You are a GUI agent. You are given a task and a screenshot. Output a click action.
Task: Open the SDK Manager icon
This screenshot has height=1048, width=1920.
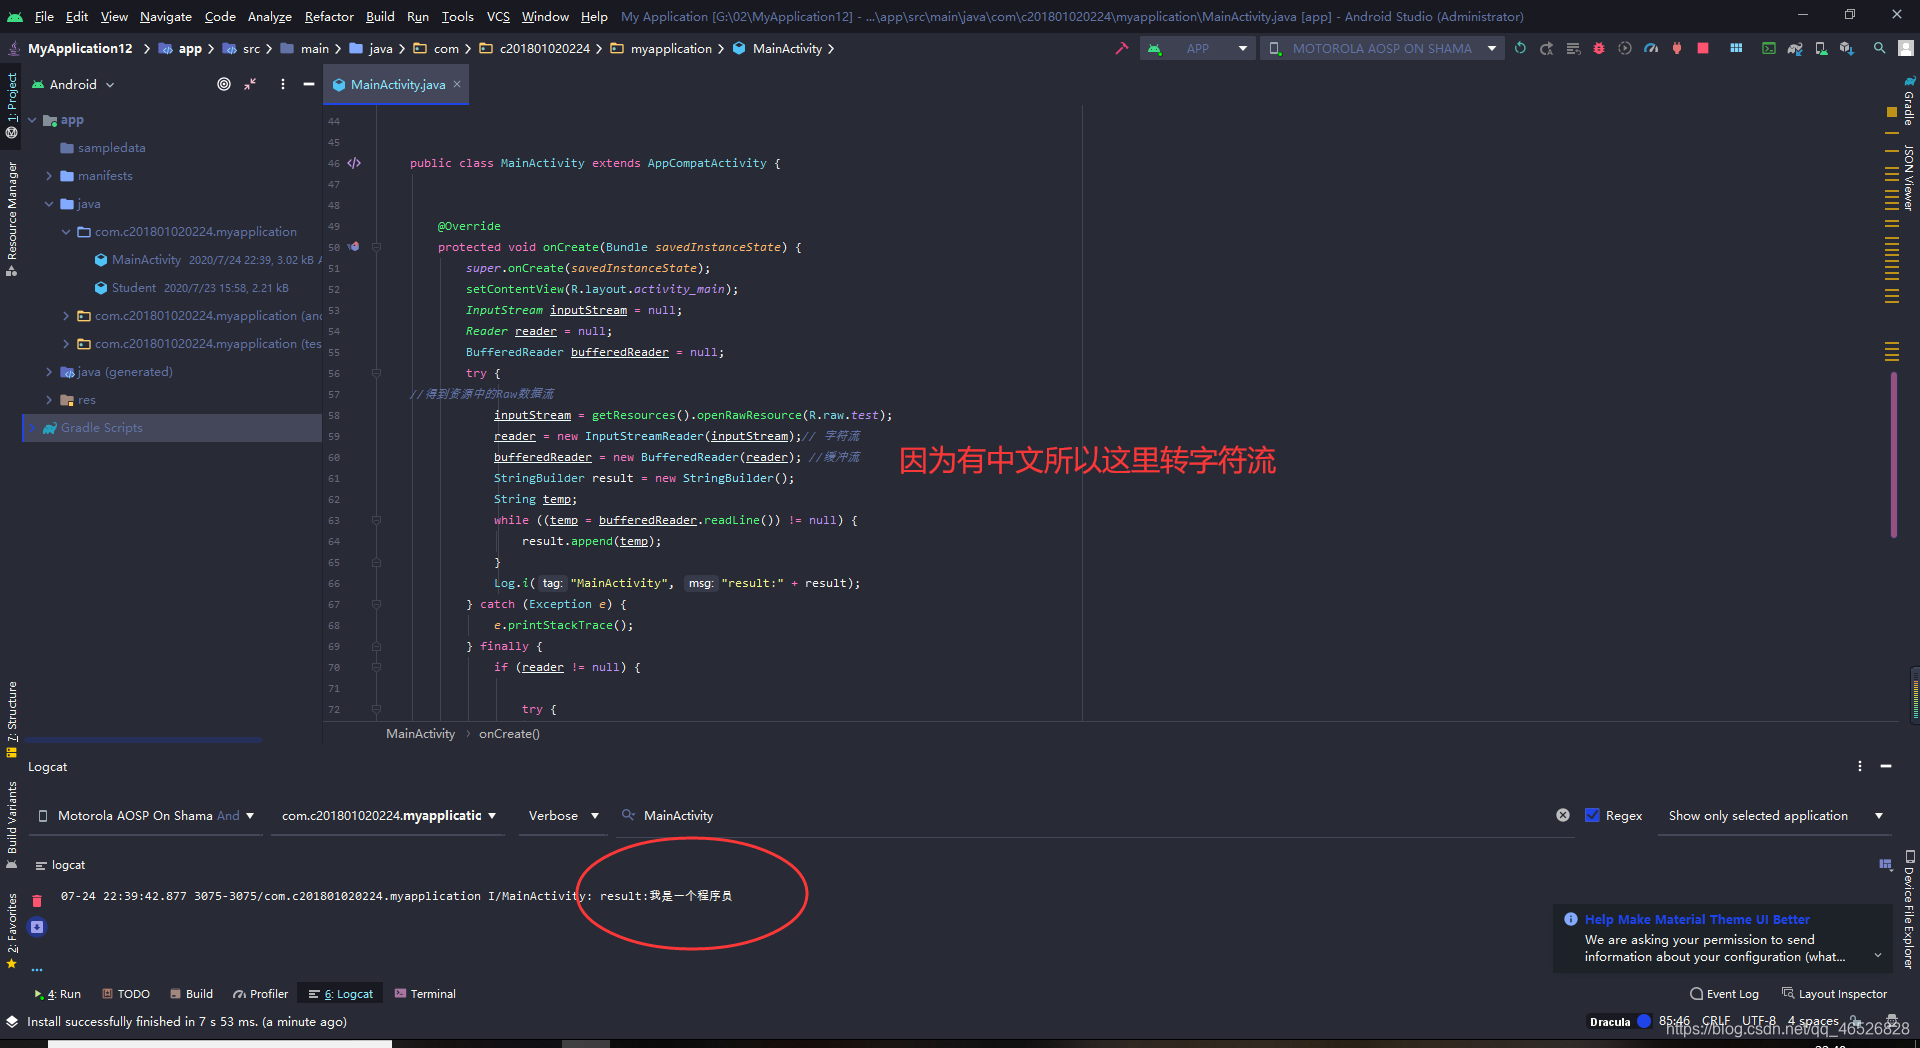tap(1847, 48)
